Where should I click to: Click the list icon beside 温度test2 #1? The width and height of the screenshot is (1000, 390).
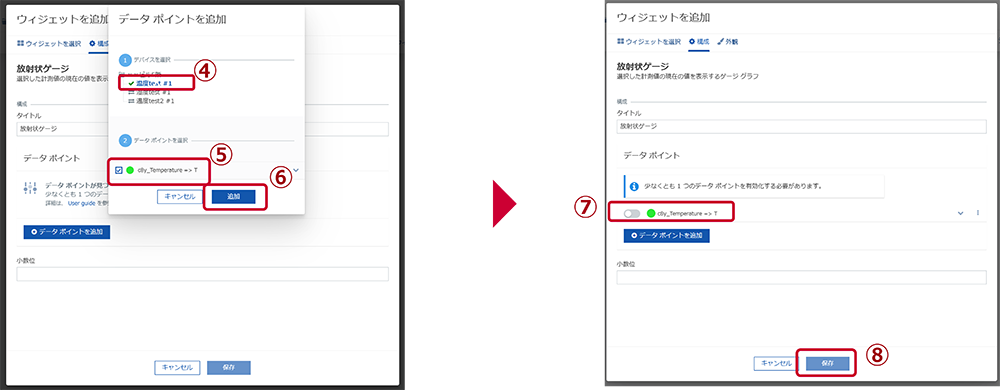[x=131, y=101]
